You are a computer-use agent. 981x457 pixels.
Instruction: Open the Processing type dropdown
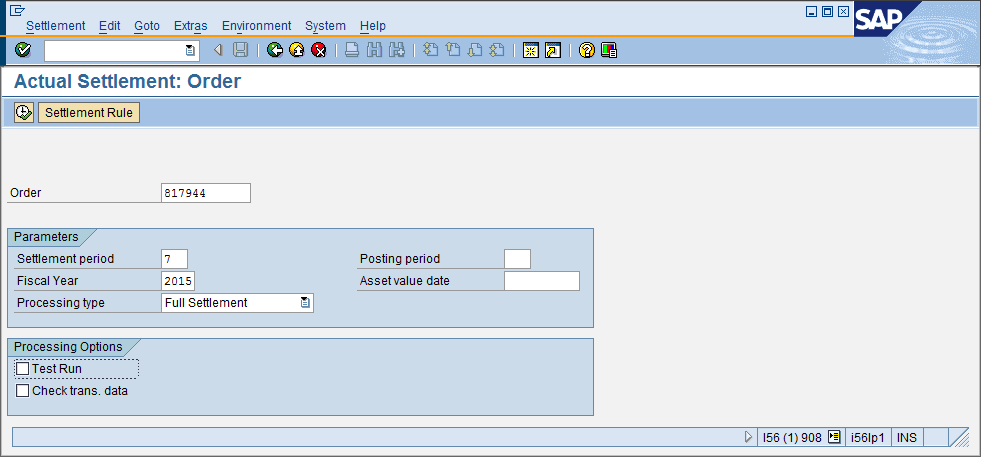tap(305, 303)
